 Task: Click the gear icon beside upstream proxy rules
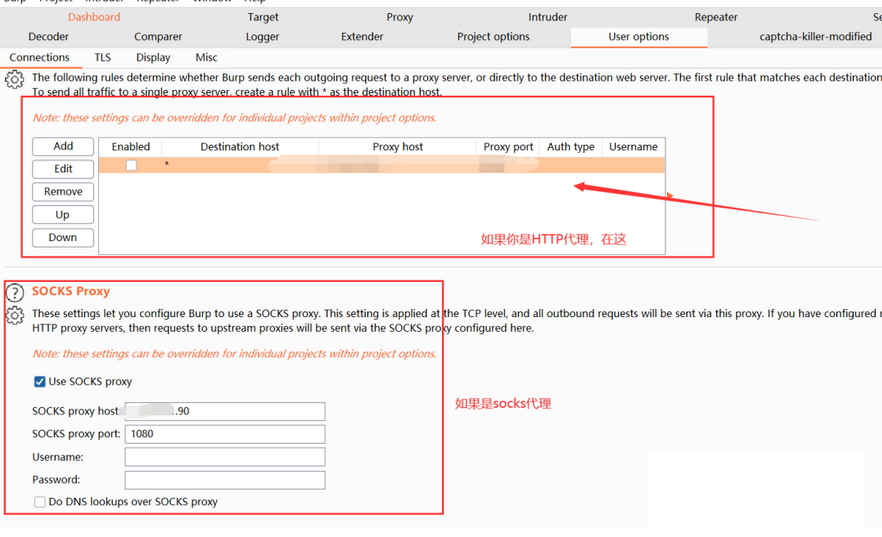coord(15,79)
